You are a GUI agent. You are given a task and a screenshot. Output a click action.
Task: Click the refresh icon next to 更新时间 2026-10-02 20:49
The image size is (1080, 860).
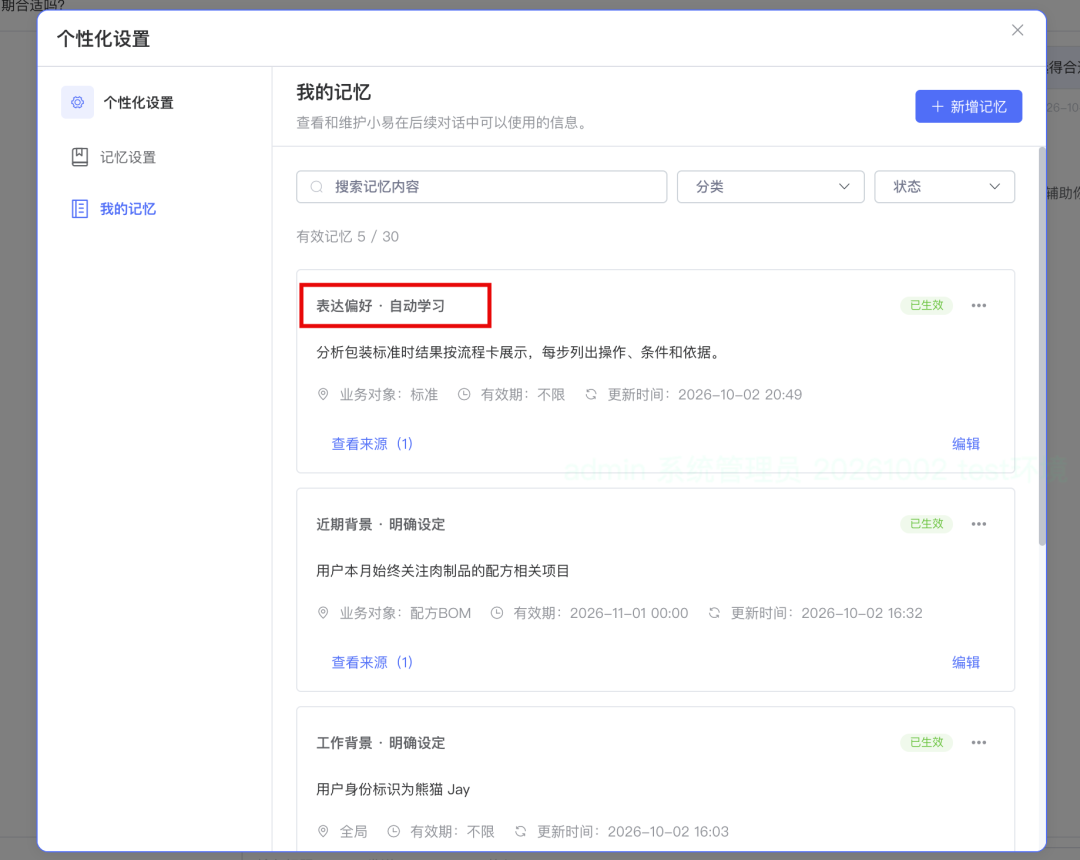click(x=591, y=395)
